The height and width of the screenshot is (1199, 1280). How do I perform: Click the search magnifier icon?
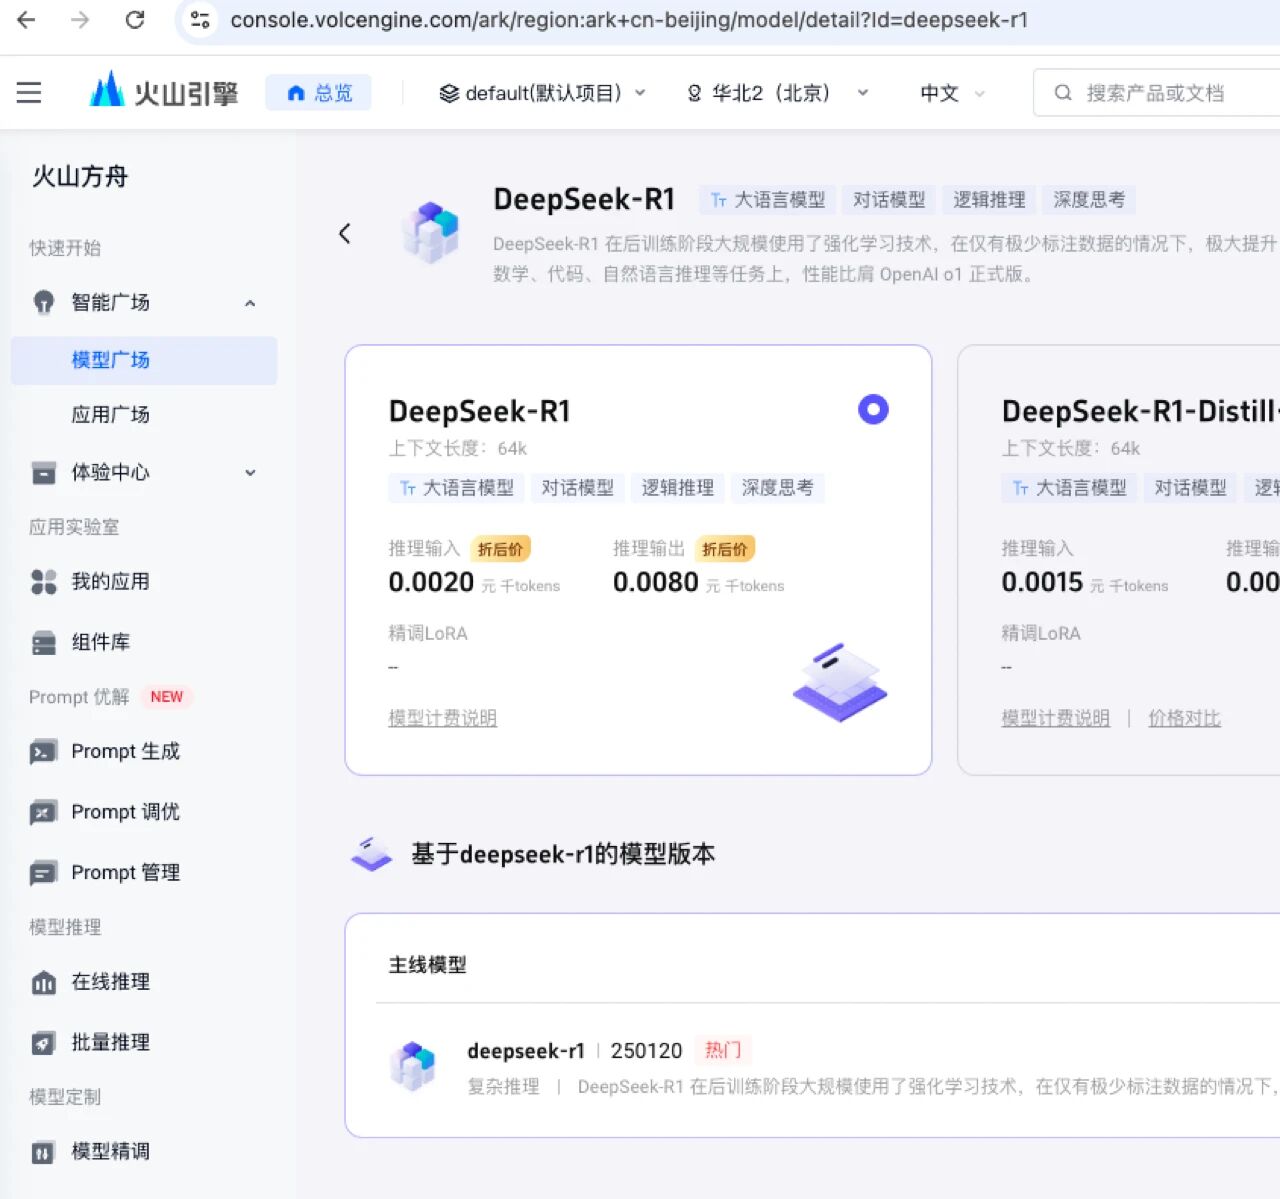[x=1063, y=93]
